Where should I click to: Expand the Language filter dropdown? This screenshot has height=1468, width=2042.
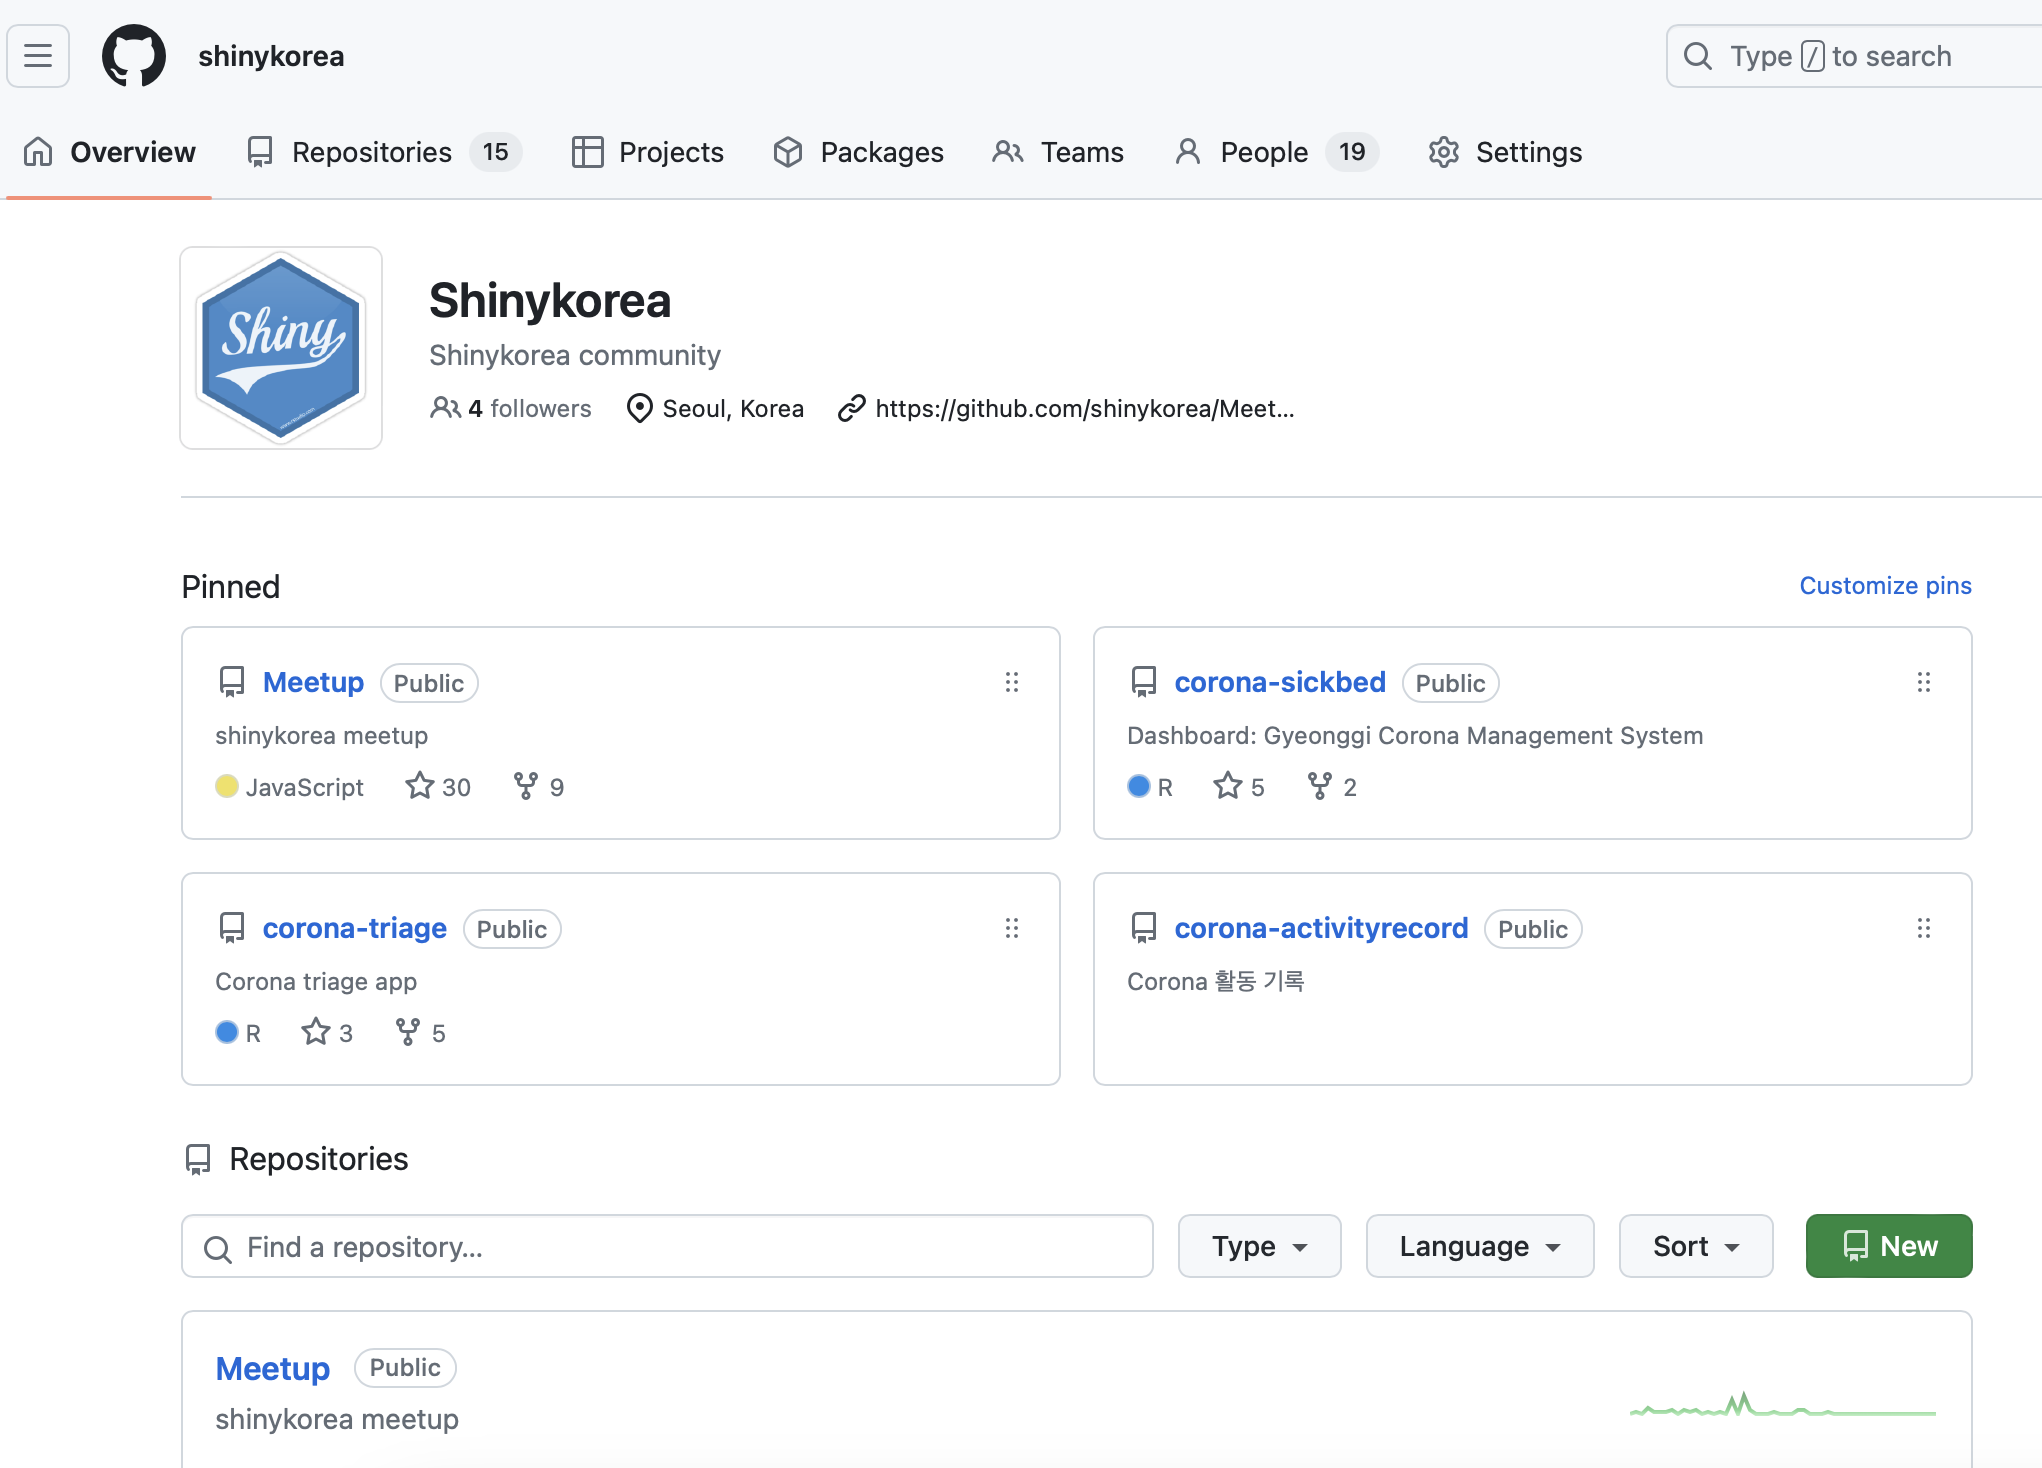(1479, 1246)
